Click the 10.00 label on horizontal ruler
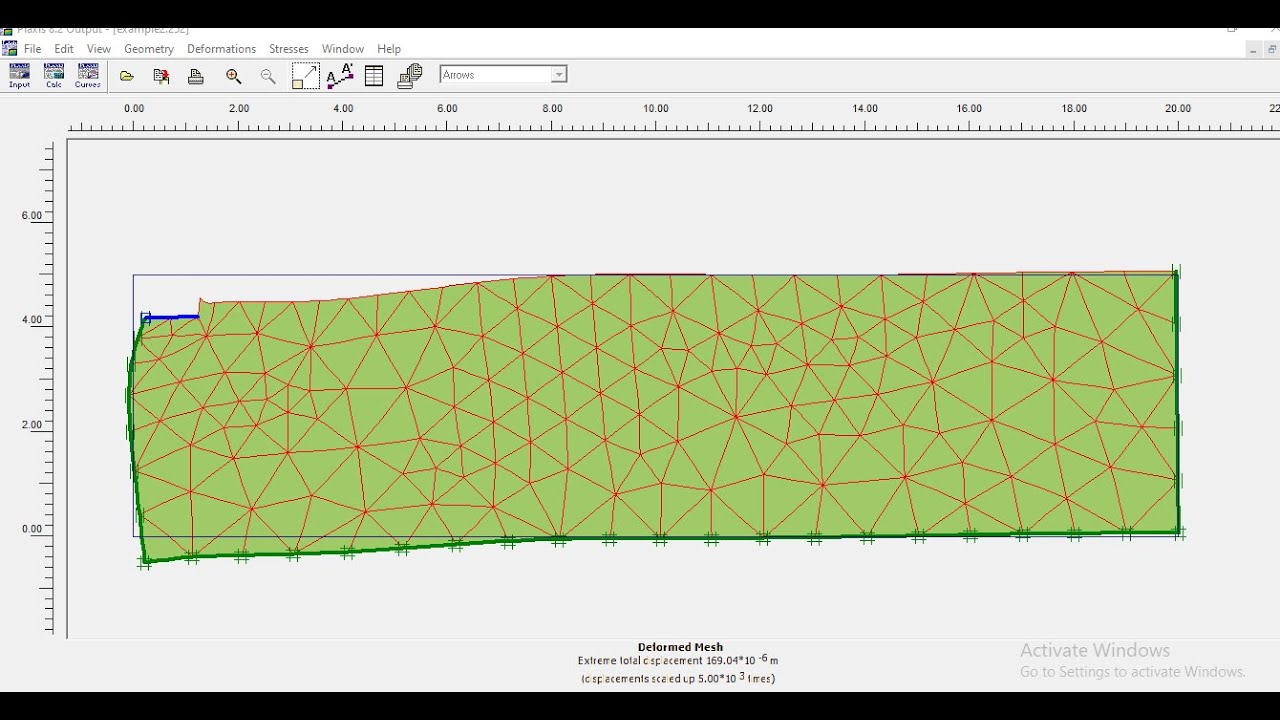This screenshot has width=1280, height=720. point(656,108)
